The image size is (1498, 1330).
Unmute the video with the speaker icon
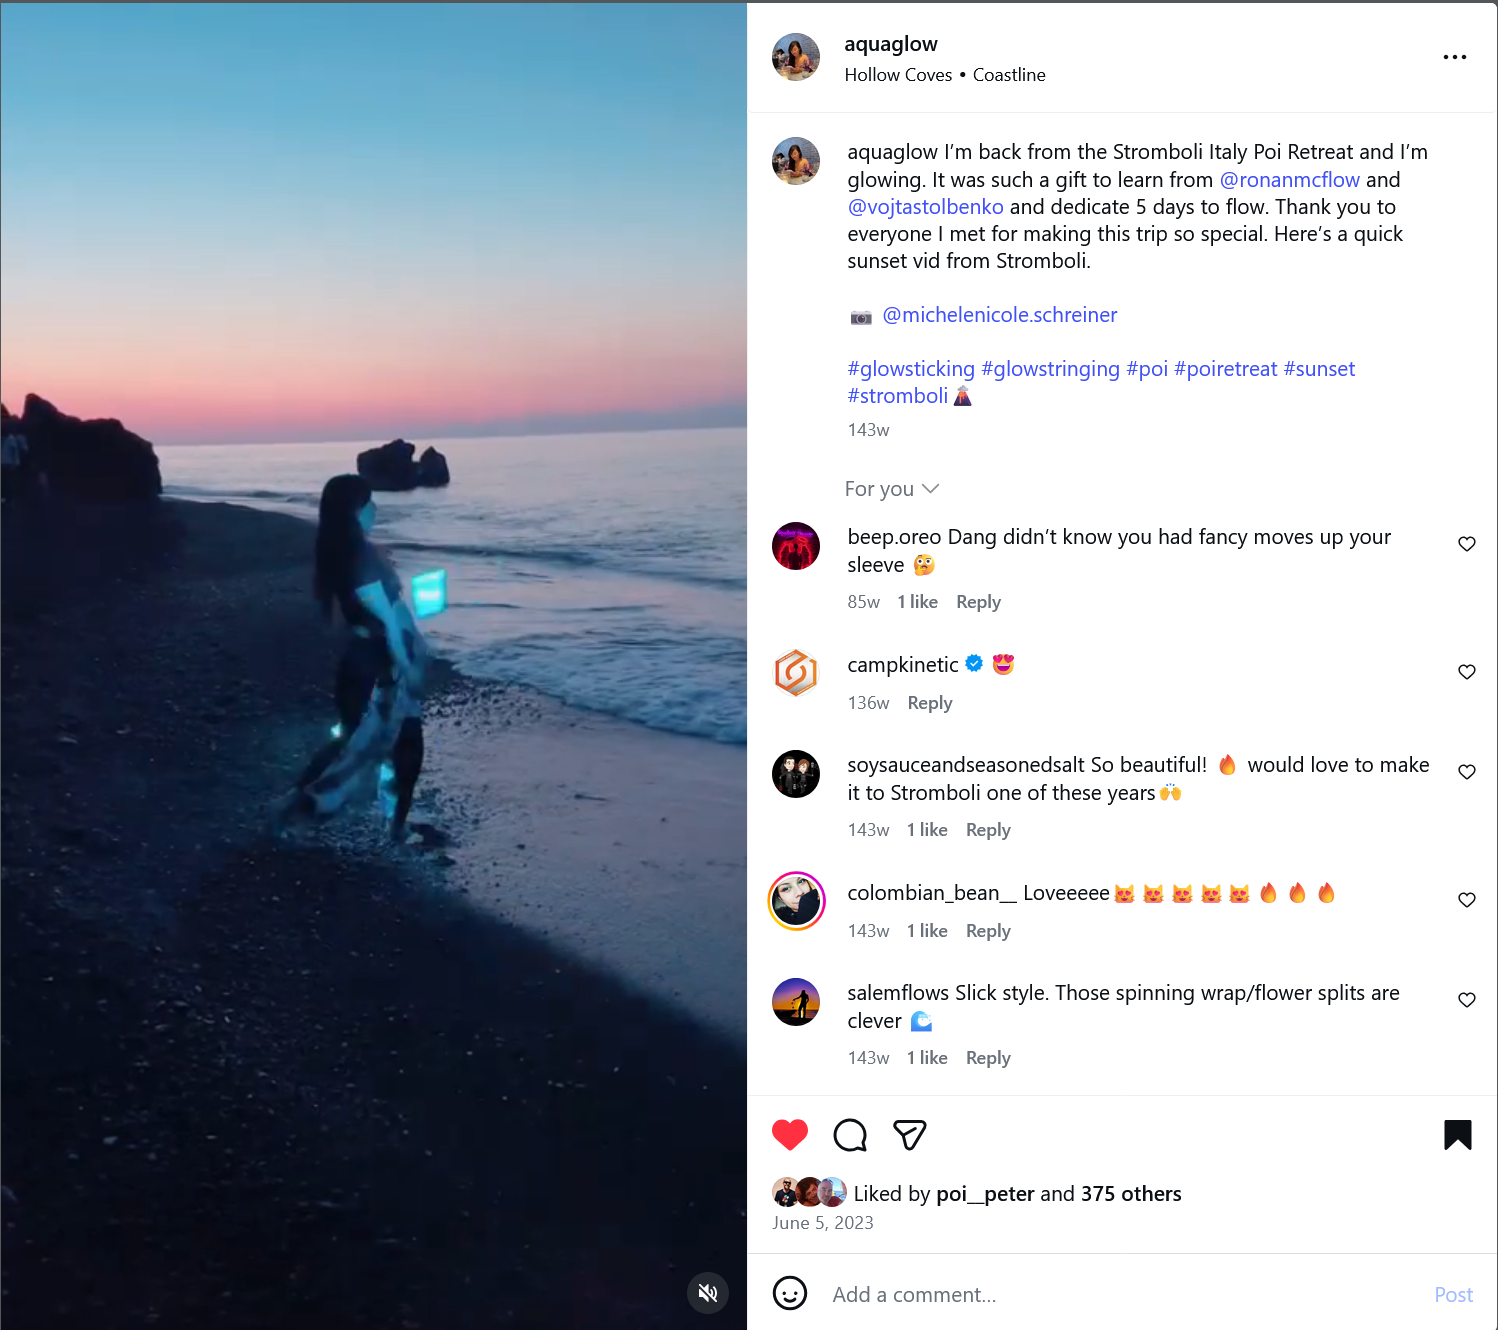tap(708, 1293)
